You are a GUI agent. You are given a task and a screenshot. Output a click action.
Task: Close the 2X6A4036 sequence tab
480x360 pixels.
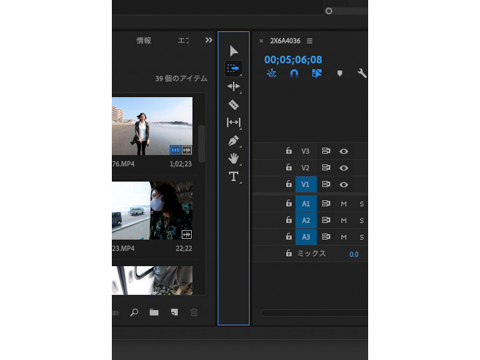coord(261,41)
